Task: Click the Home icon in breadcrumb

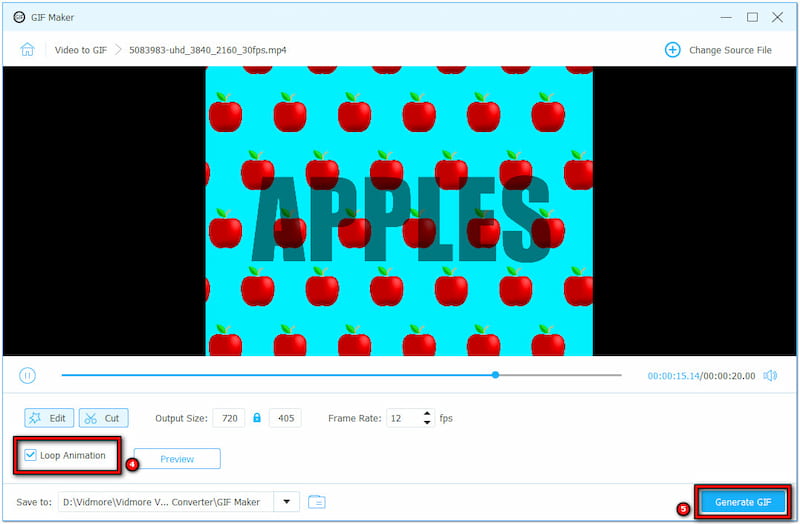Action: (27, 49)
